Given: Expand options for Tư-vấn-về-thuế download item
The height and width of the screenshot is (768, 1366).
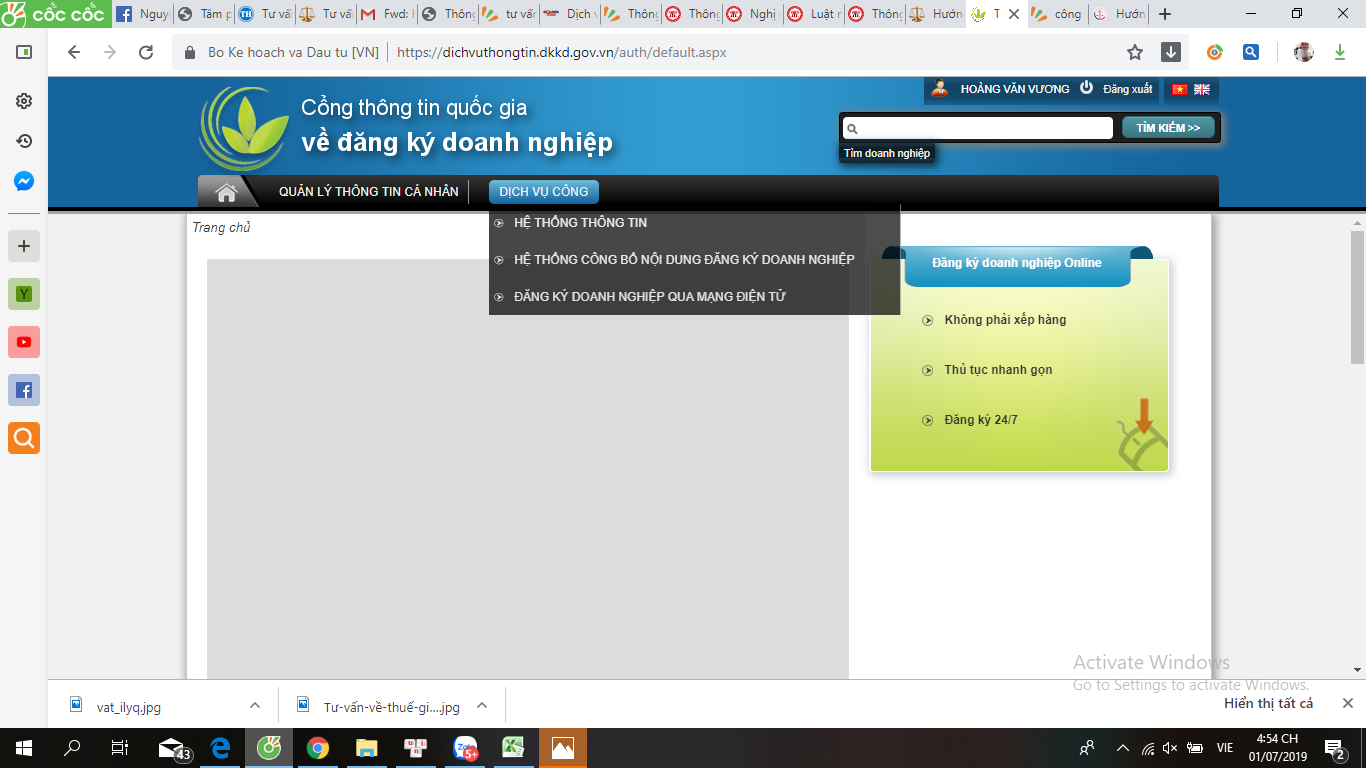Looking at the screenshot, I should click(482, 706).
